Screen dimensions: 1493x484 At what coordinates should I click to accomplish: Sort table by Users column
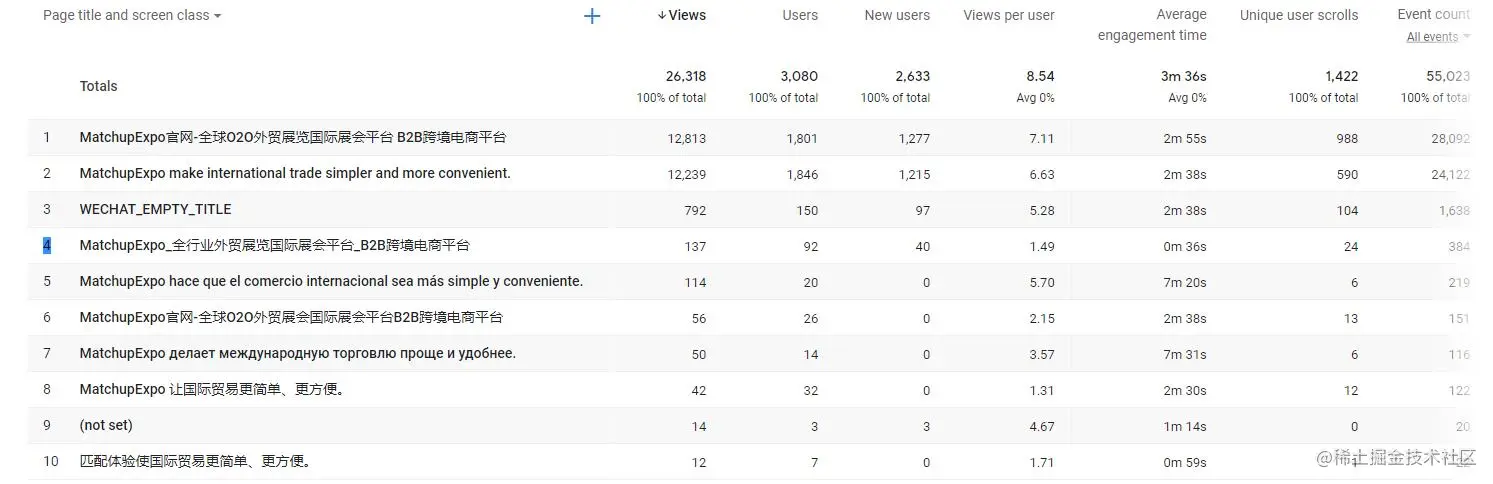coord(799,15)
